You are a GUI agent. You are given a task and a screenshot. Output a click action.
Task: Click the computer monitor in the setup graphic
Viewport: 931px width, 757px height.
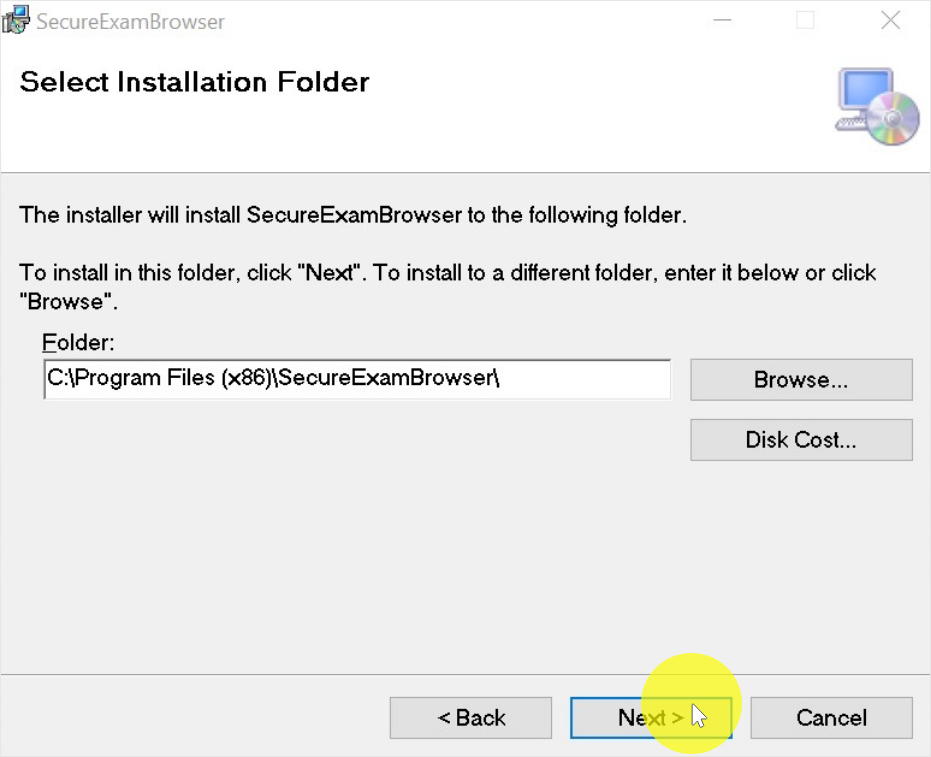[862, 95]
